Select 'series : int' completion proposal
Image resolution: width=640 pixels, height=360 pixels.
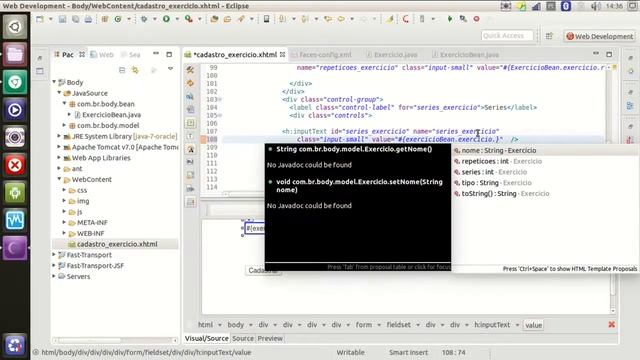(545, 172)
